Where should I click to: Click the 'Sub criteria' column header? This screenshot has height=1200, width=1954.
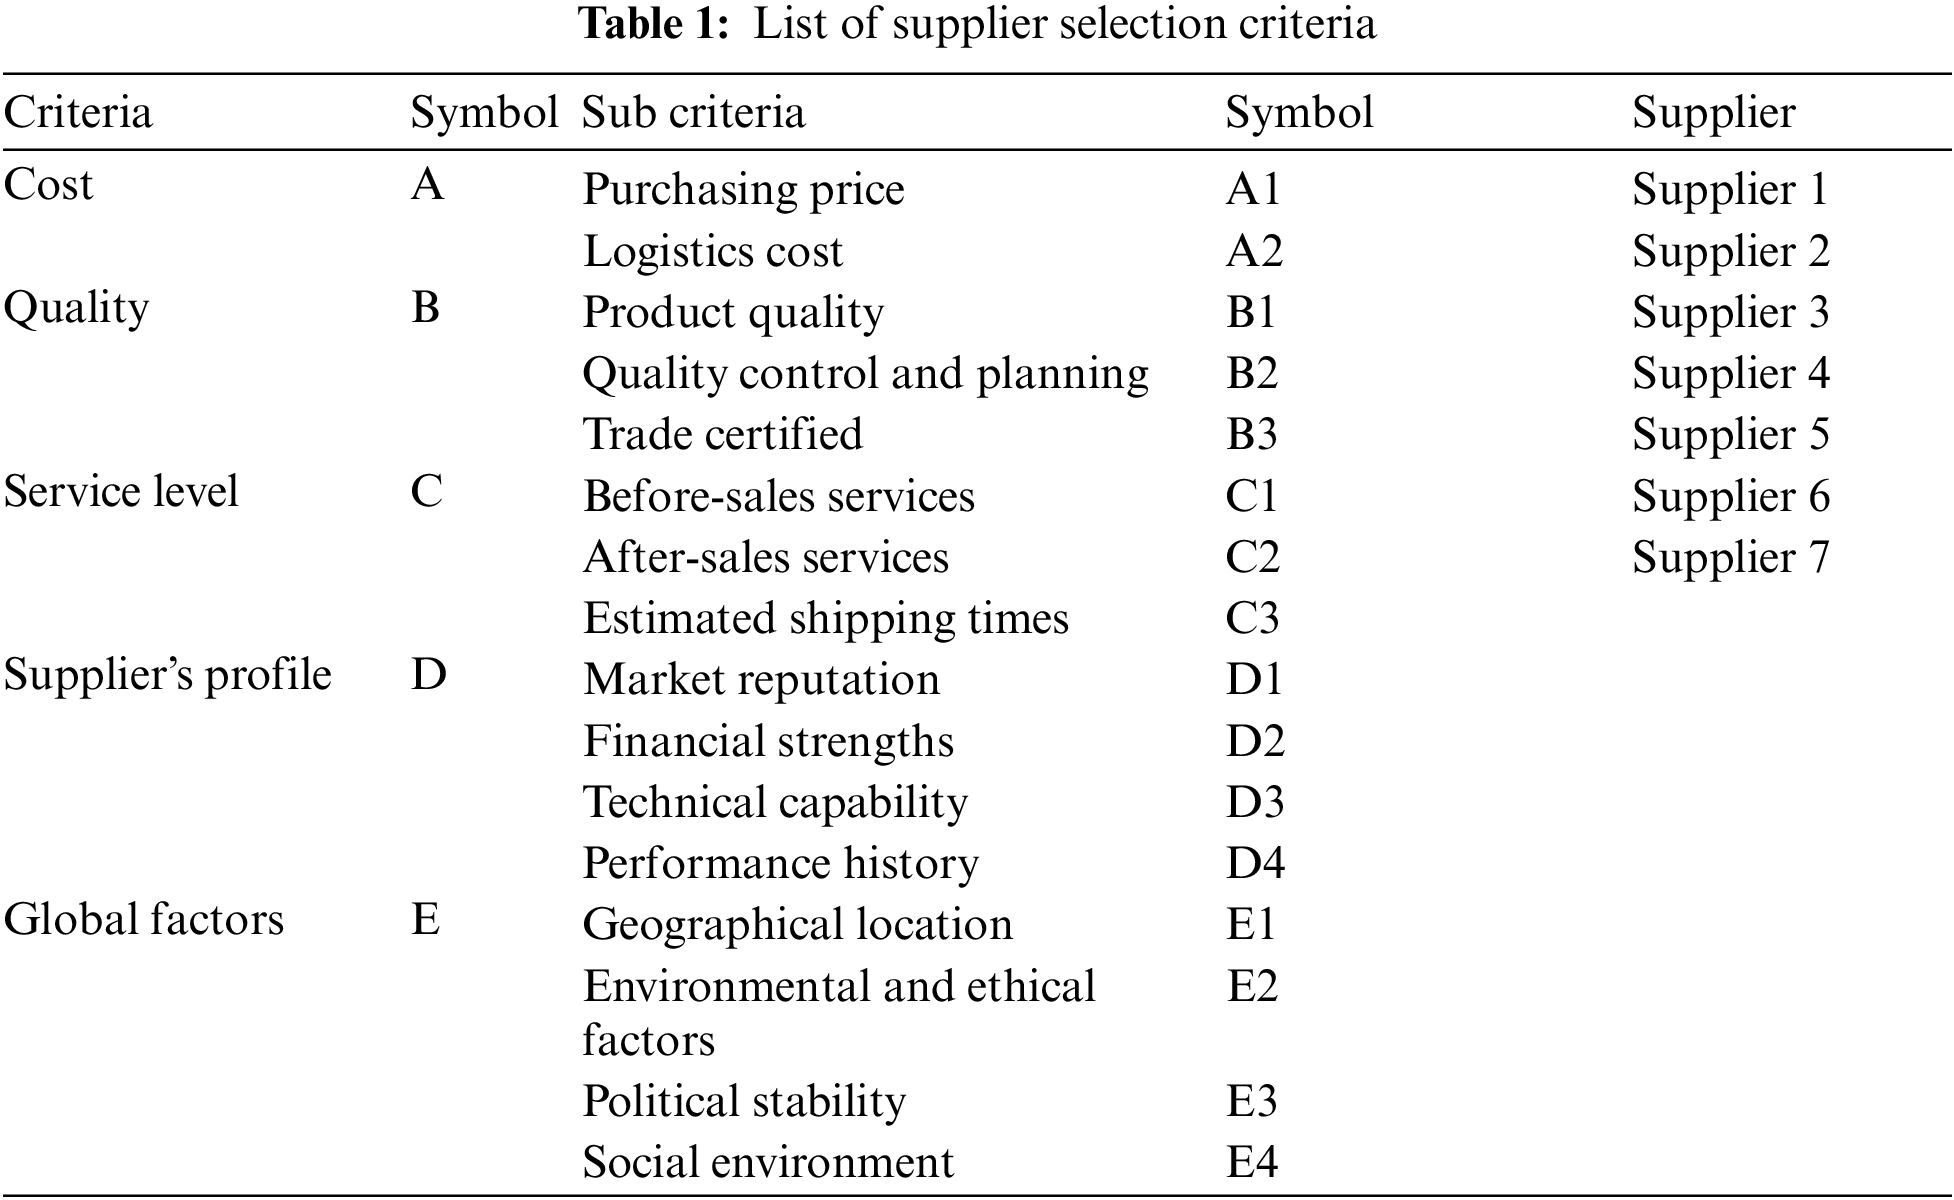coord(693,112)
